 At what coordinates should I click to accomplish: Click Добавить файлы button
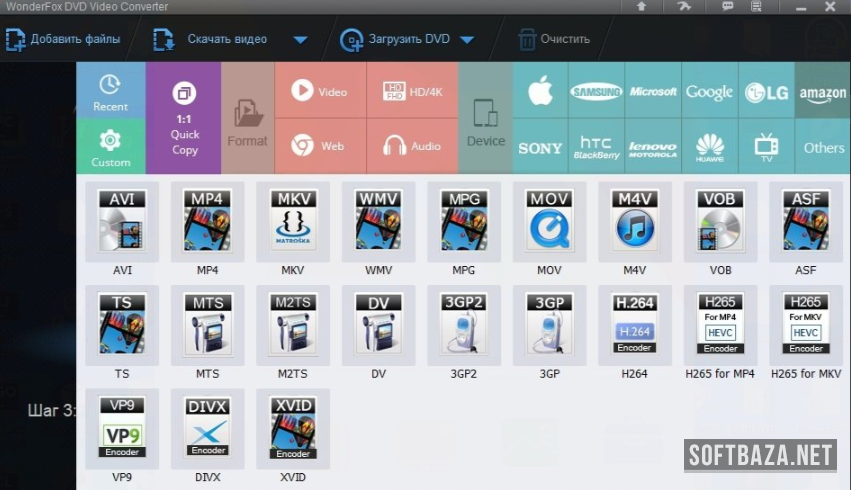coord(63,40)
